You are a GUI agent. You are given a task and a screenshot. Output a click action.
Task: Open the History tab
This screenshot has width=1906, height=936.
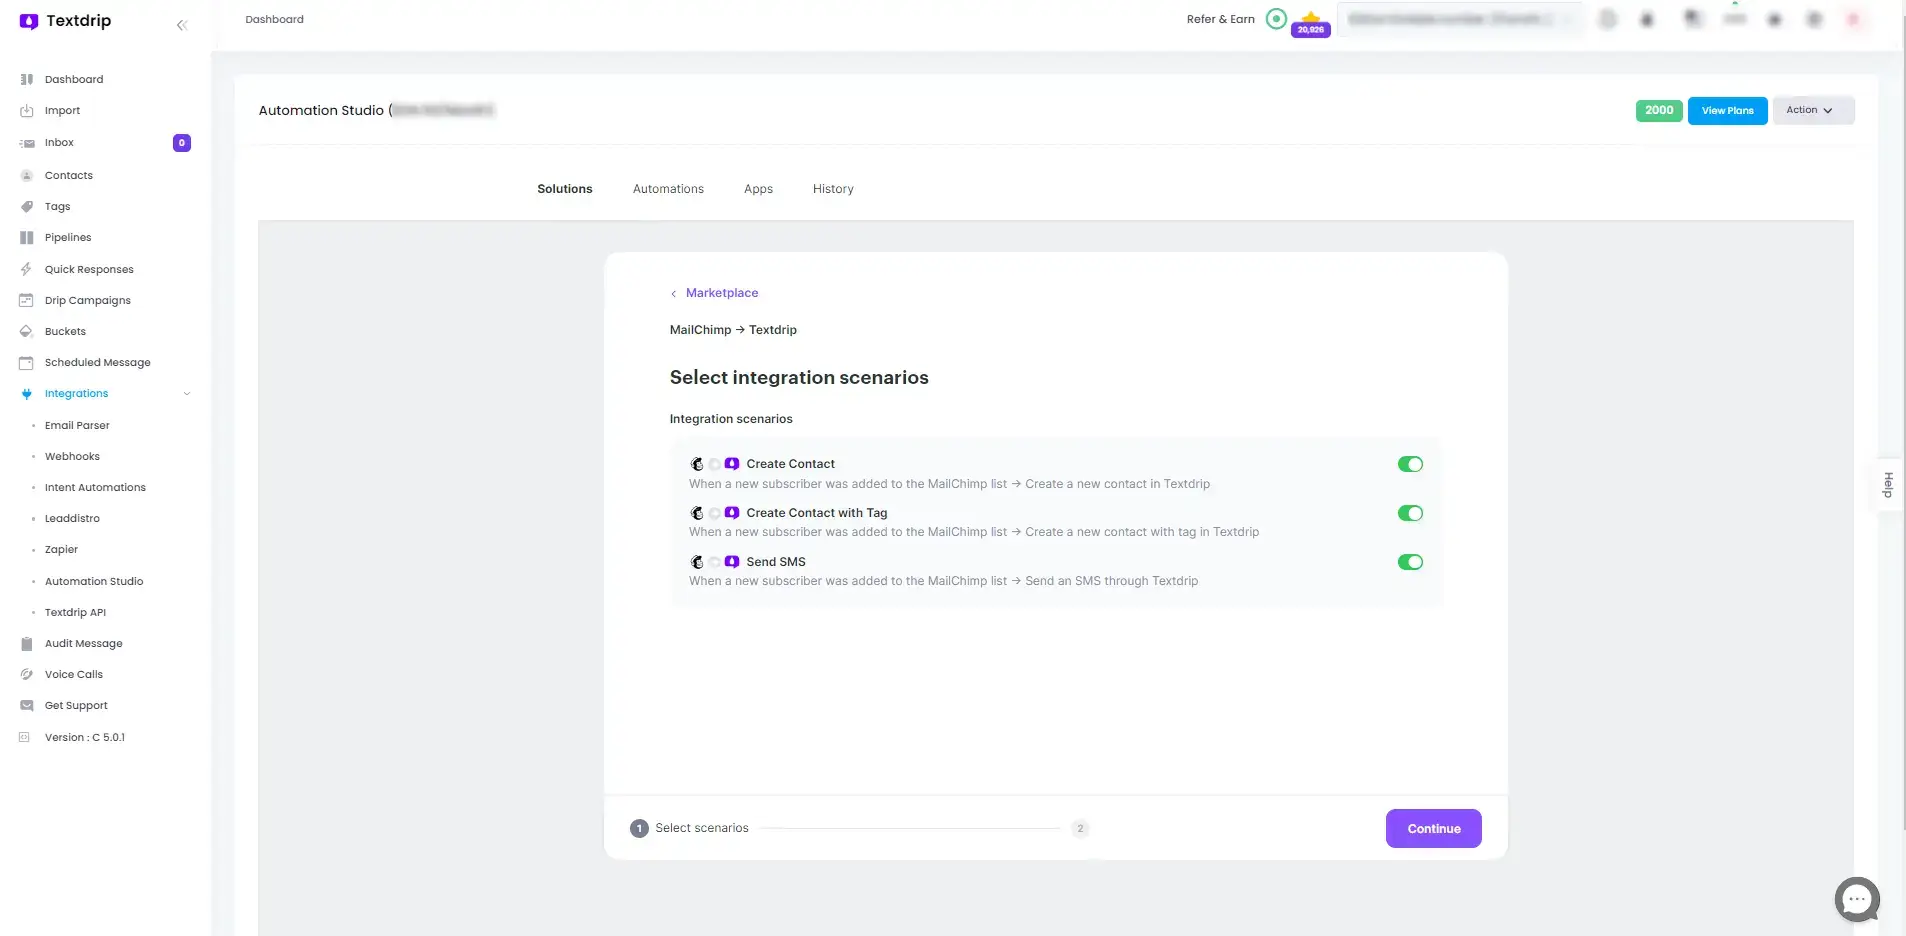point(833,189)
